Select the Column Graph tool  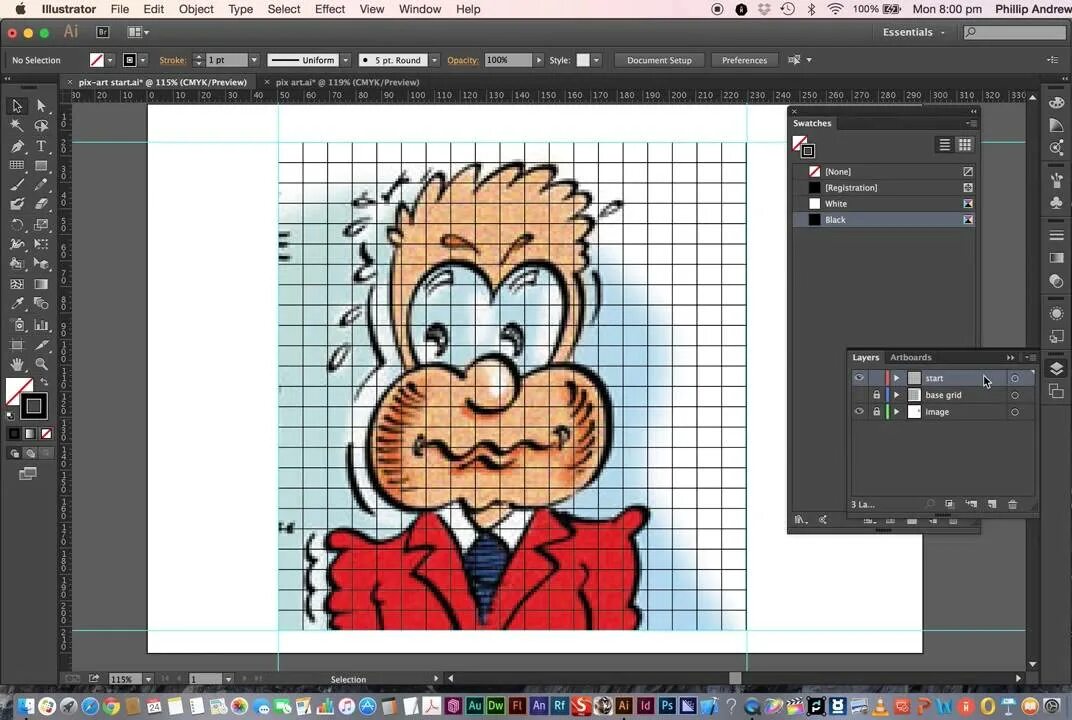[x=42, y=325]
